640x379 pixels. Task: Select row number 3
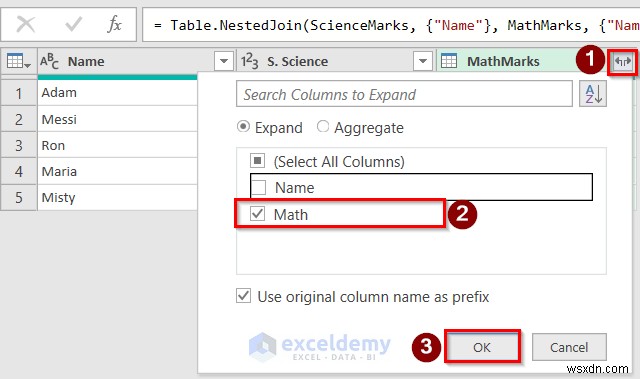[19, 145]
